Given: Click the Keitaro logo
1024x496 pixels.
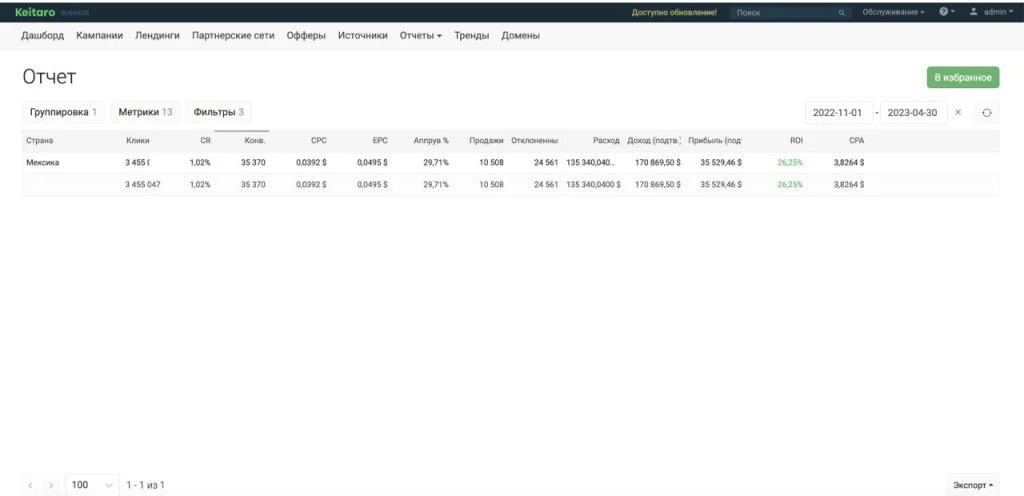Looking at the screenshot, I should (35, 12).
